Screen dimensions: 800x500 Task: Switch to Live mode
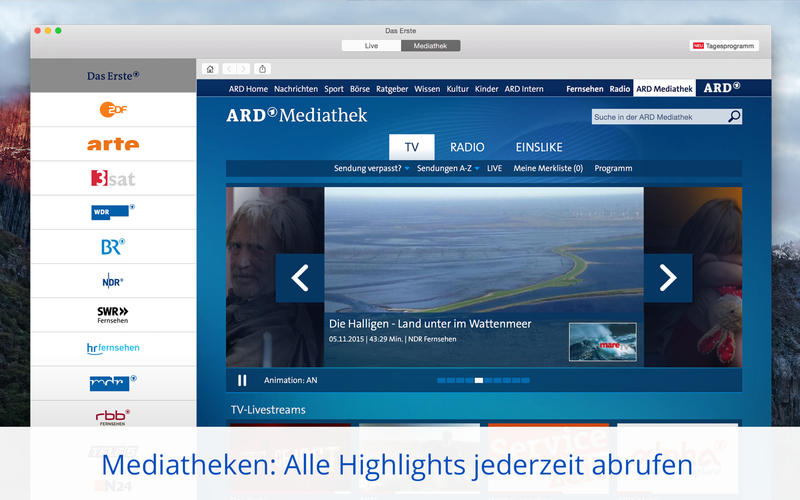(371, 46)
